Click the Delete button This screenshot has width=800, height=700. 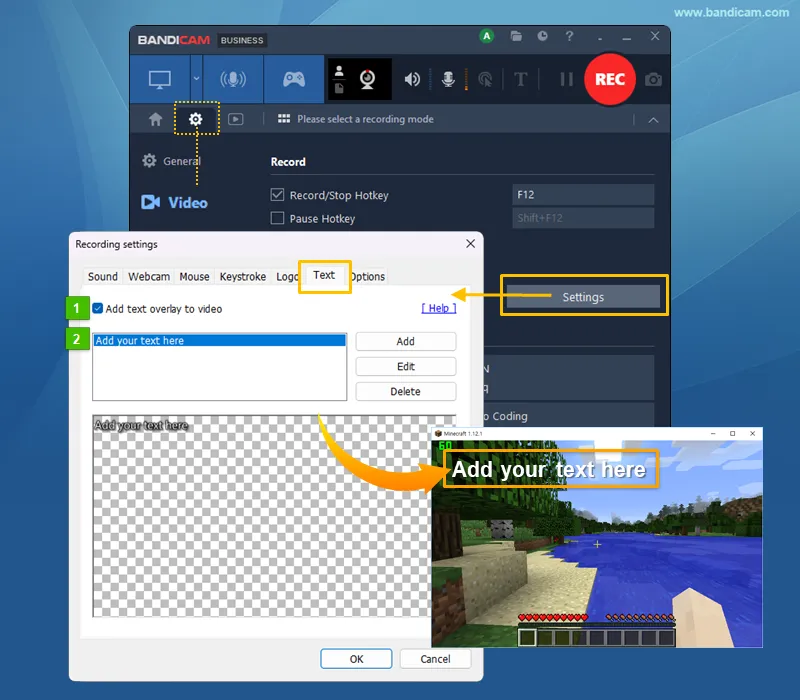click(x=406, y=391)
